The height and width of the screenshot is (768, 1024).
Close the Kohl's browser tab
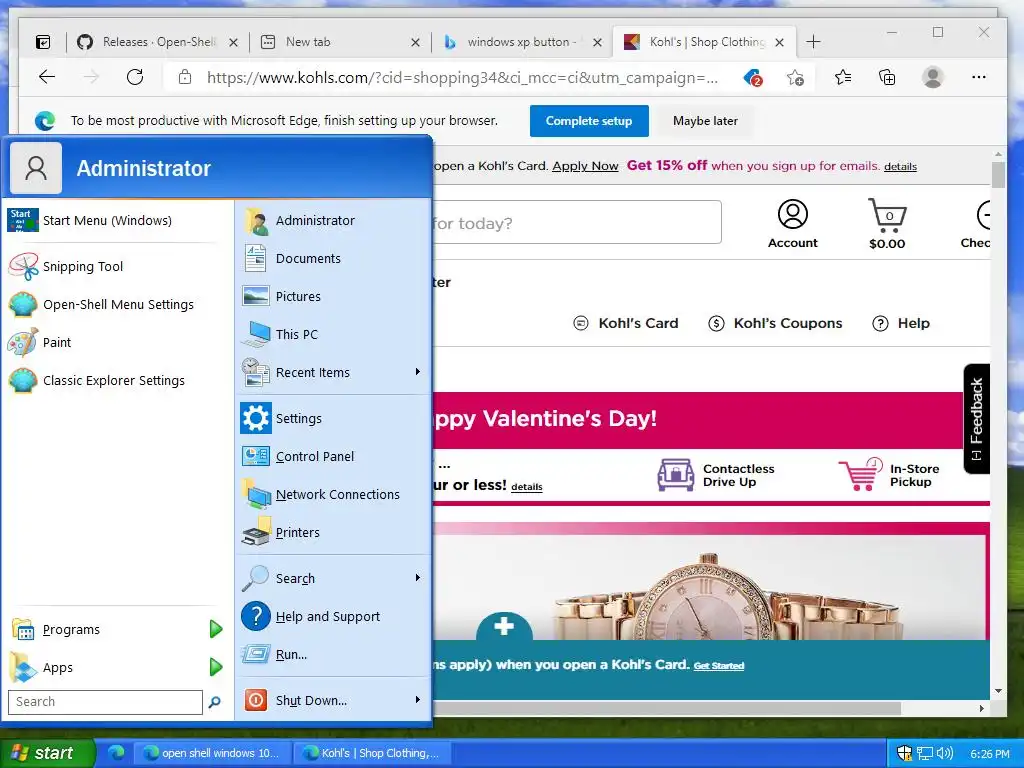(x=779, y=42)
